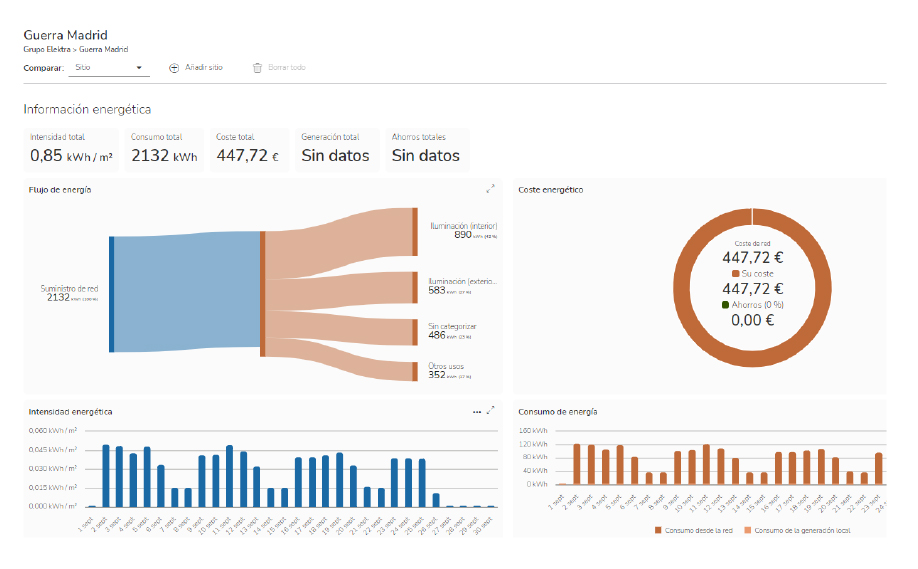Screen dimensions: 918x569
Task: Click the Generación total Sin datos card
Action: coord(337,149)
